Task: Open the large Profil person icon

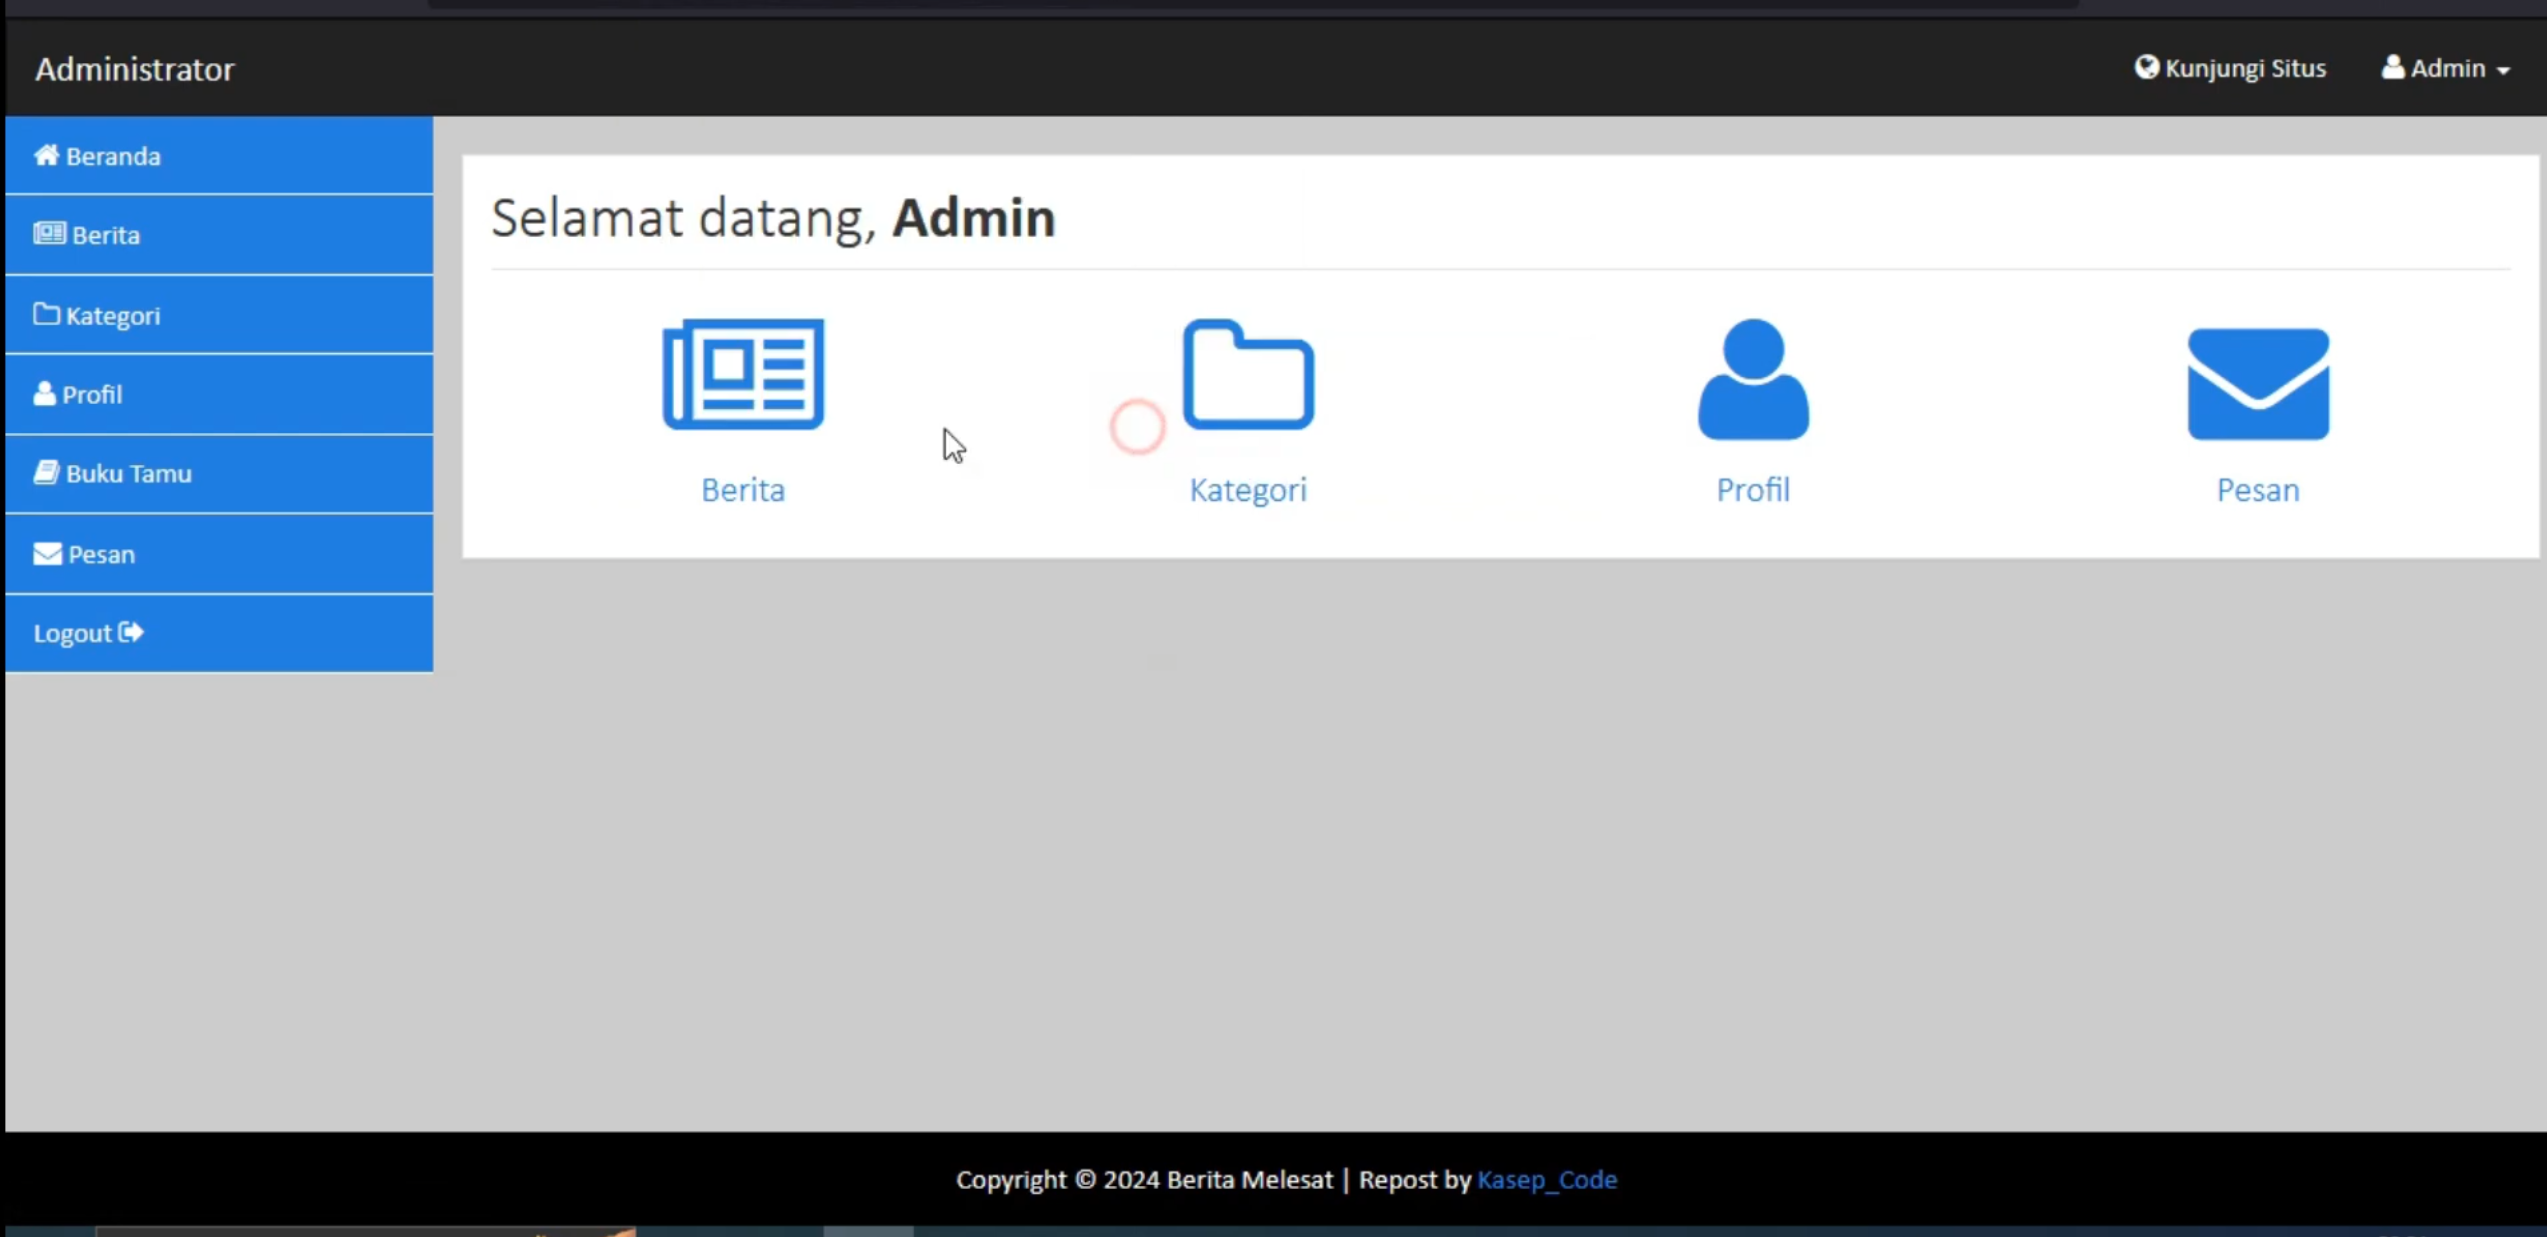Action: pyautogui.click(x=1753, y=380)
